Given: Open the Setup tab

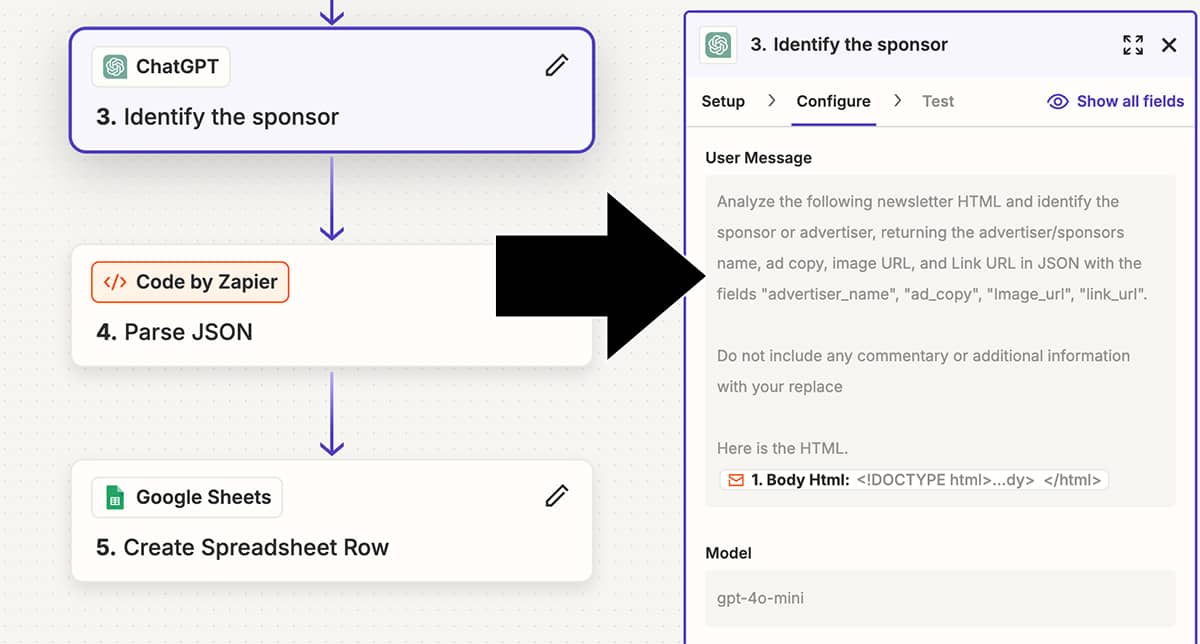Looking at the screenshot, I should 723,101.
